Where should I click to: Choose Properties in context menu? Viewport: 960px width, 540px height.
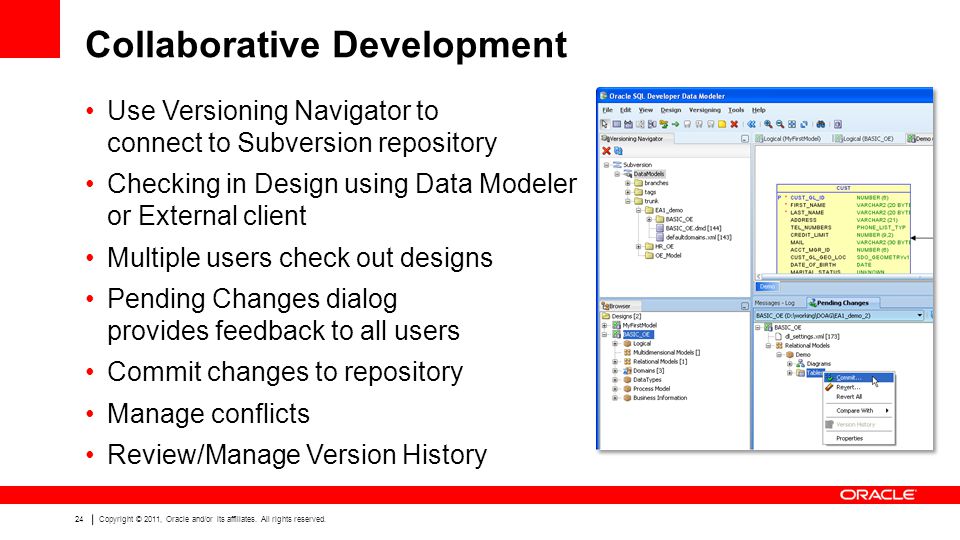[x=859, y=438]
